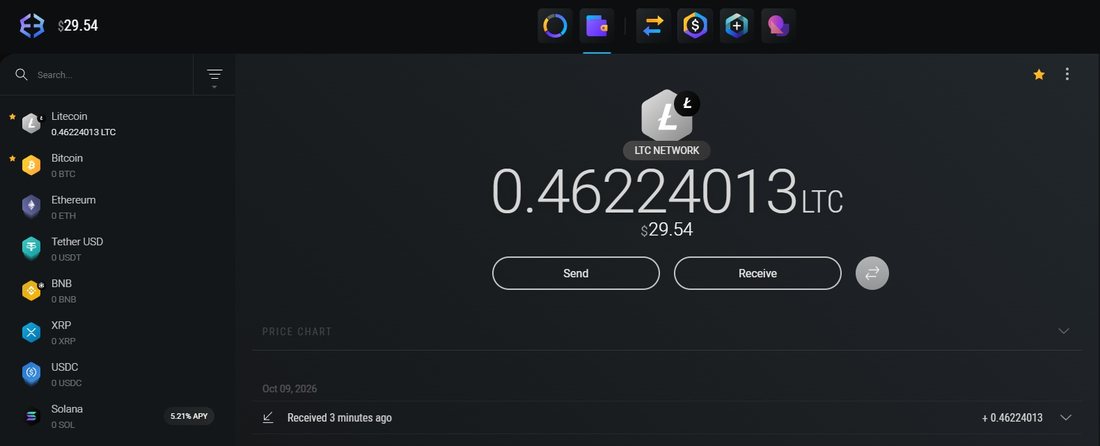Click the 0 USDT balance text
1100x446 pixels.
(x=66, y=257)
